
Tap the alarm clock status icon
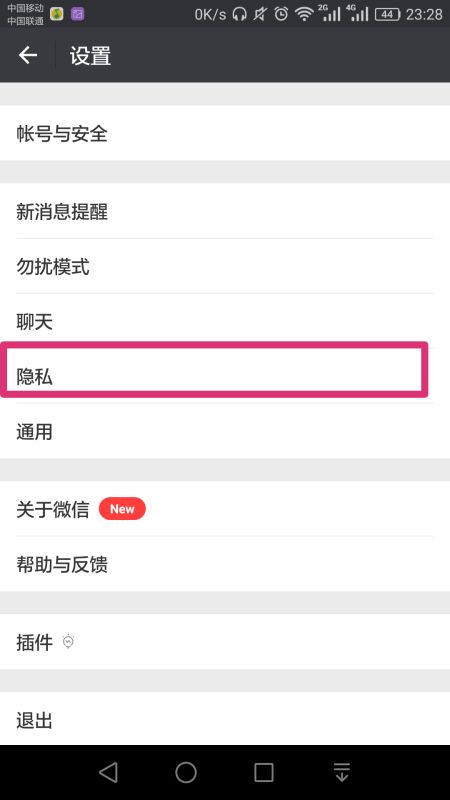click(281, 14)
